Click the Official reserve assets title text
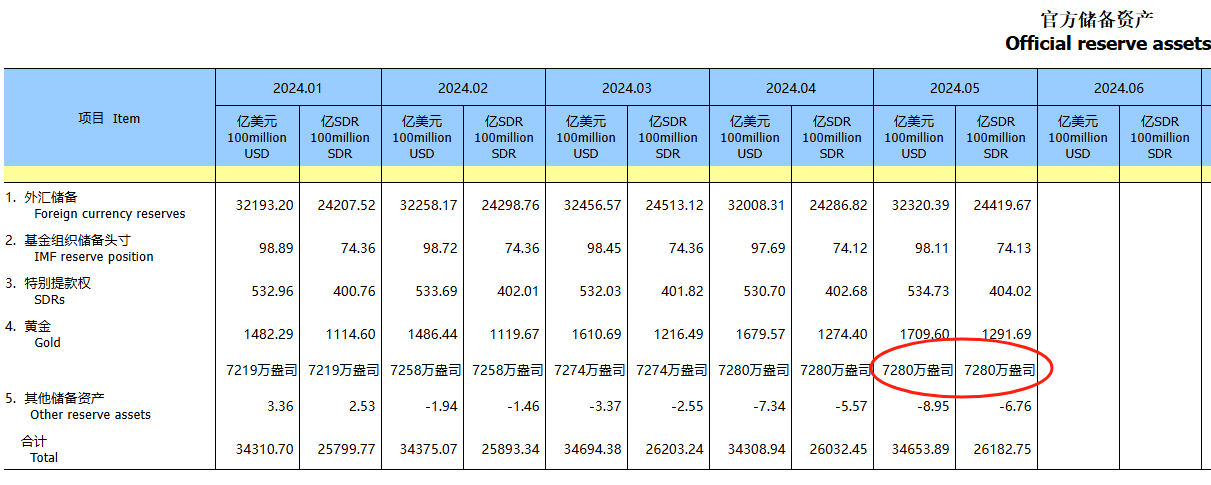1211x485 pixels. pyautogui.click(x=1107, y=43)
